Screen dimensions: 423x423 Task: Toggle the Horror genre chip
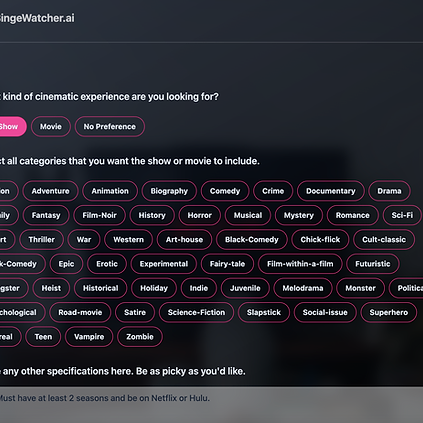tap(200, 215)
